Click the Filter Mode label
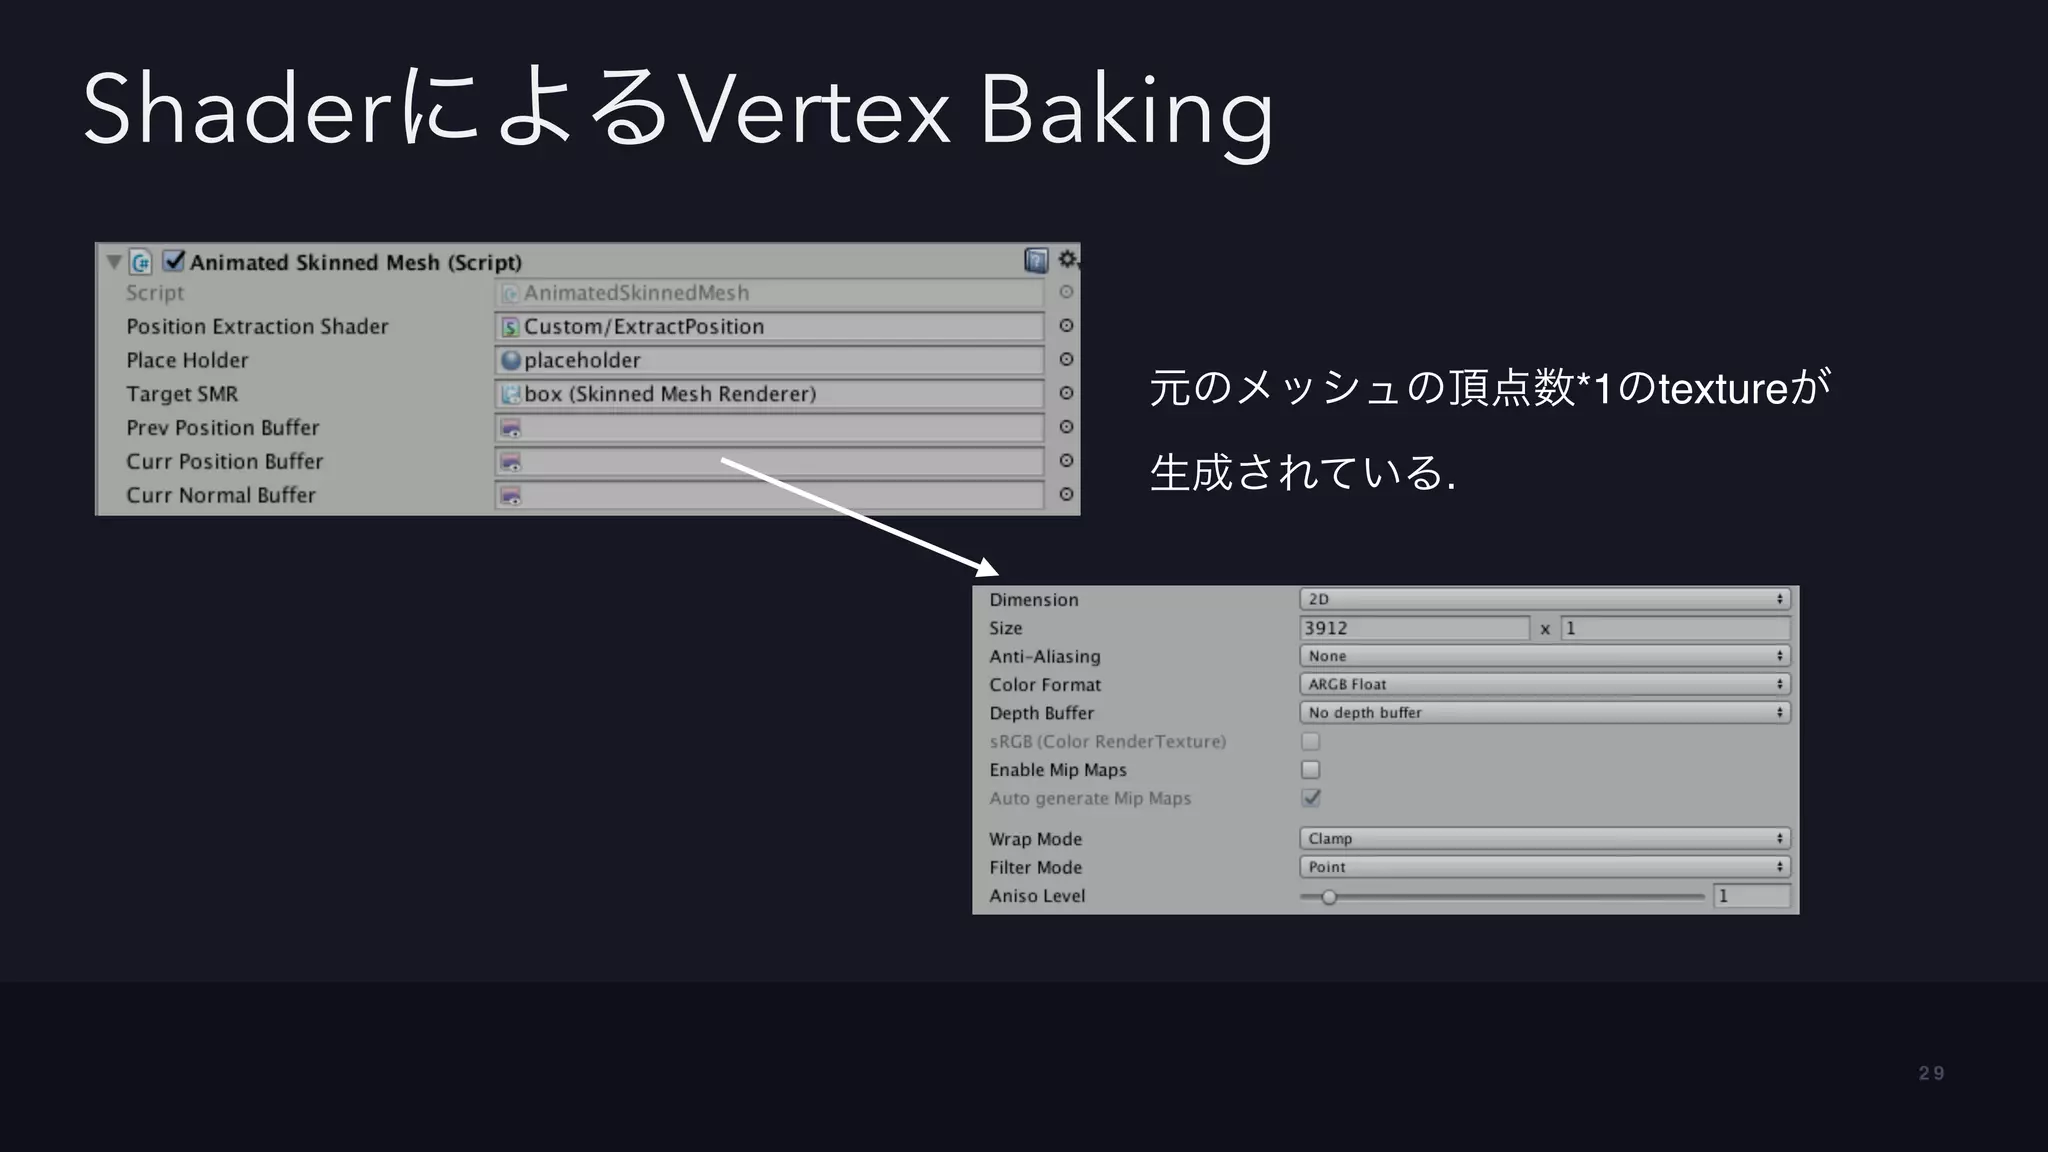The width and height of the screenshot is (2048, 1152). click(x=1036, y=867)
